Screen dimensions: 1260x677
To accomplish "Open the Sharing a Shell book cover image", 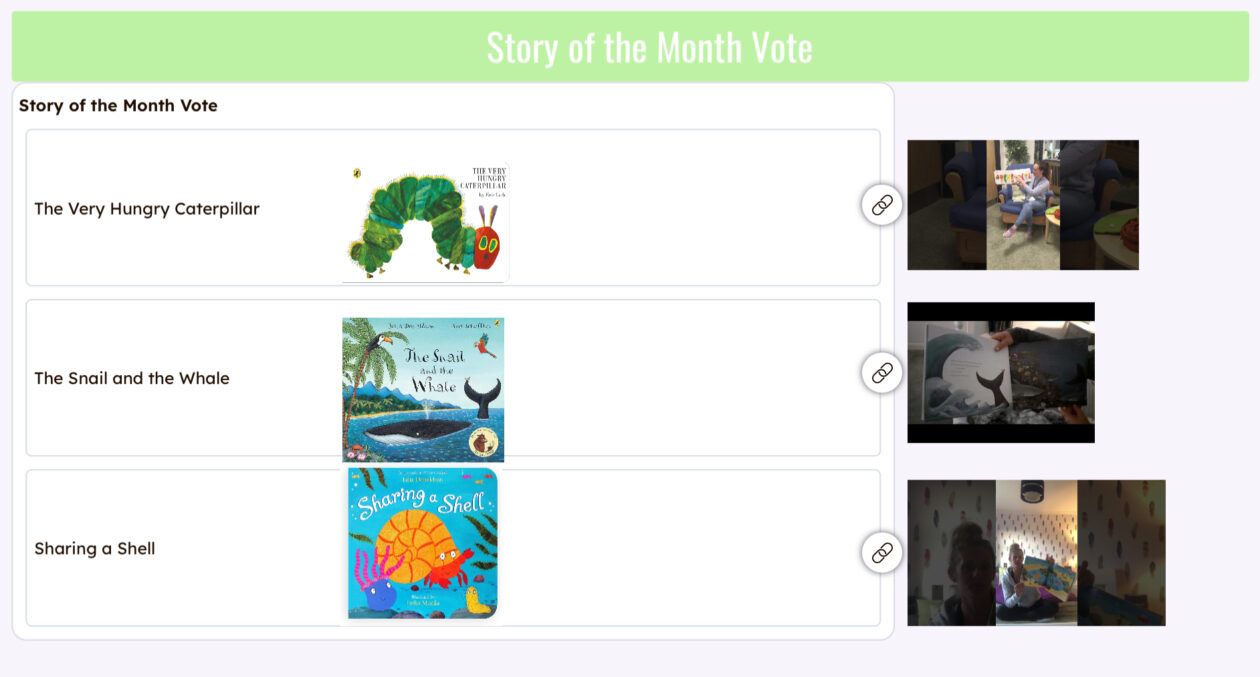I will point(422,543).
